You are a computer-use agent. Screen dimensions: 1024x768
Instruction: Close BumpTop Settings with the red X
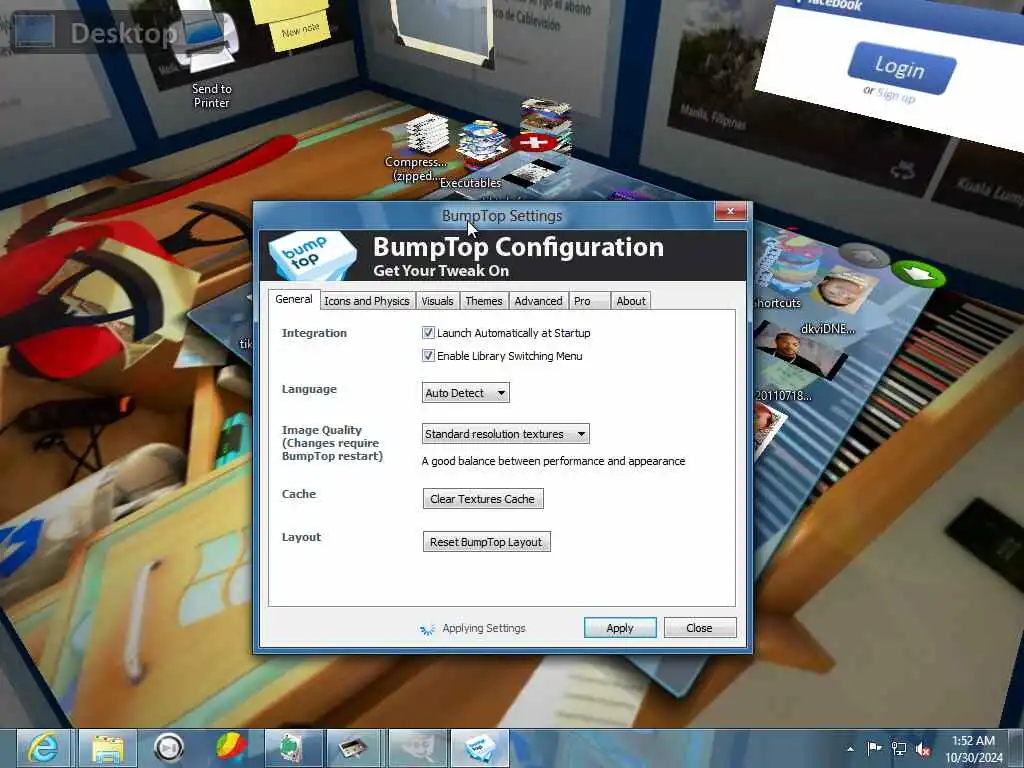coord(730,212)
